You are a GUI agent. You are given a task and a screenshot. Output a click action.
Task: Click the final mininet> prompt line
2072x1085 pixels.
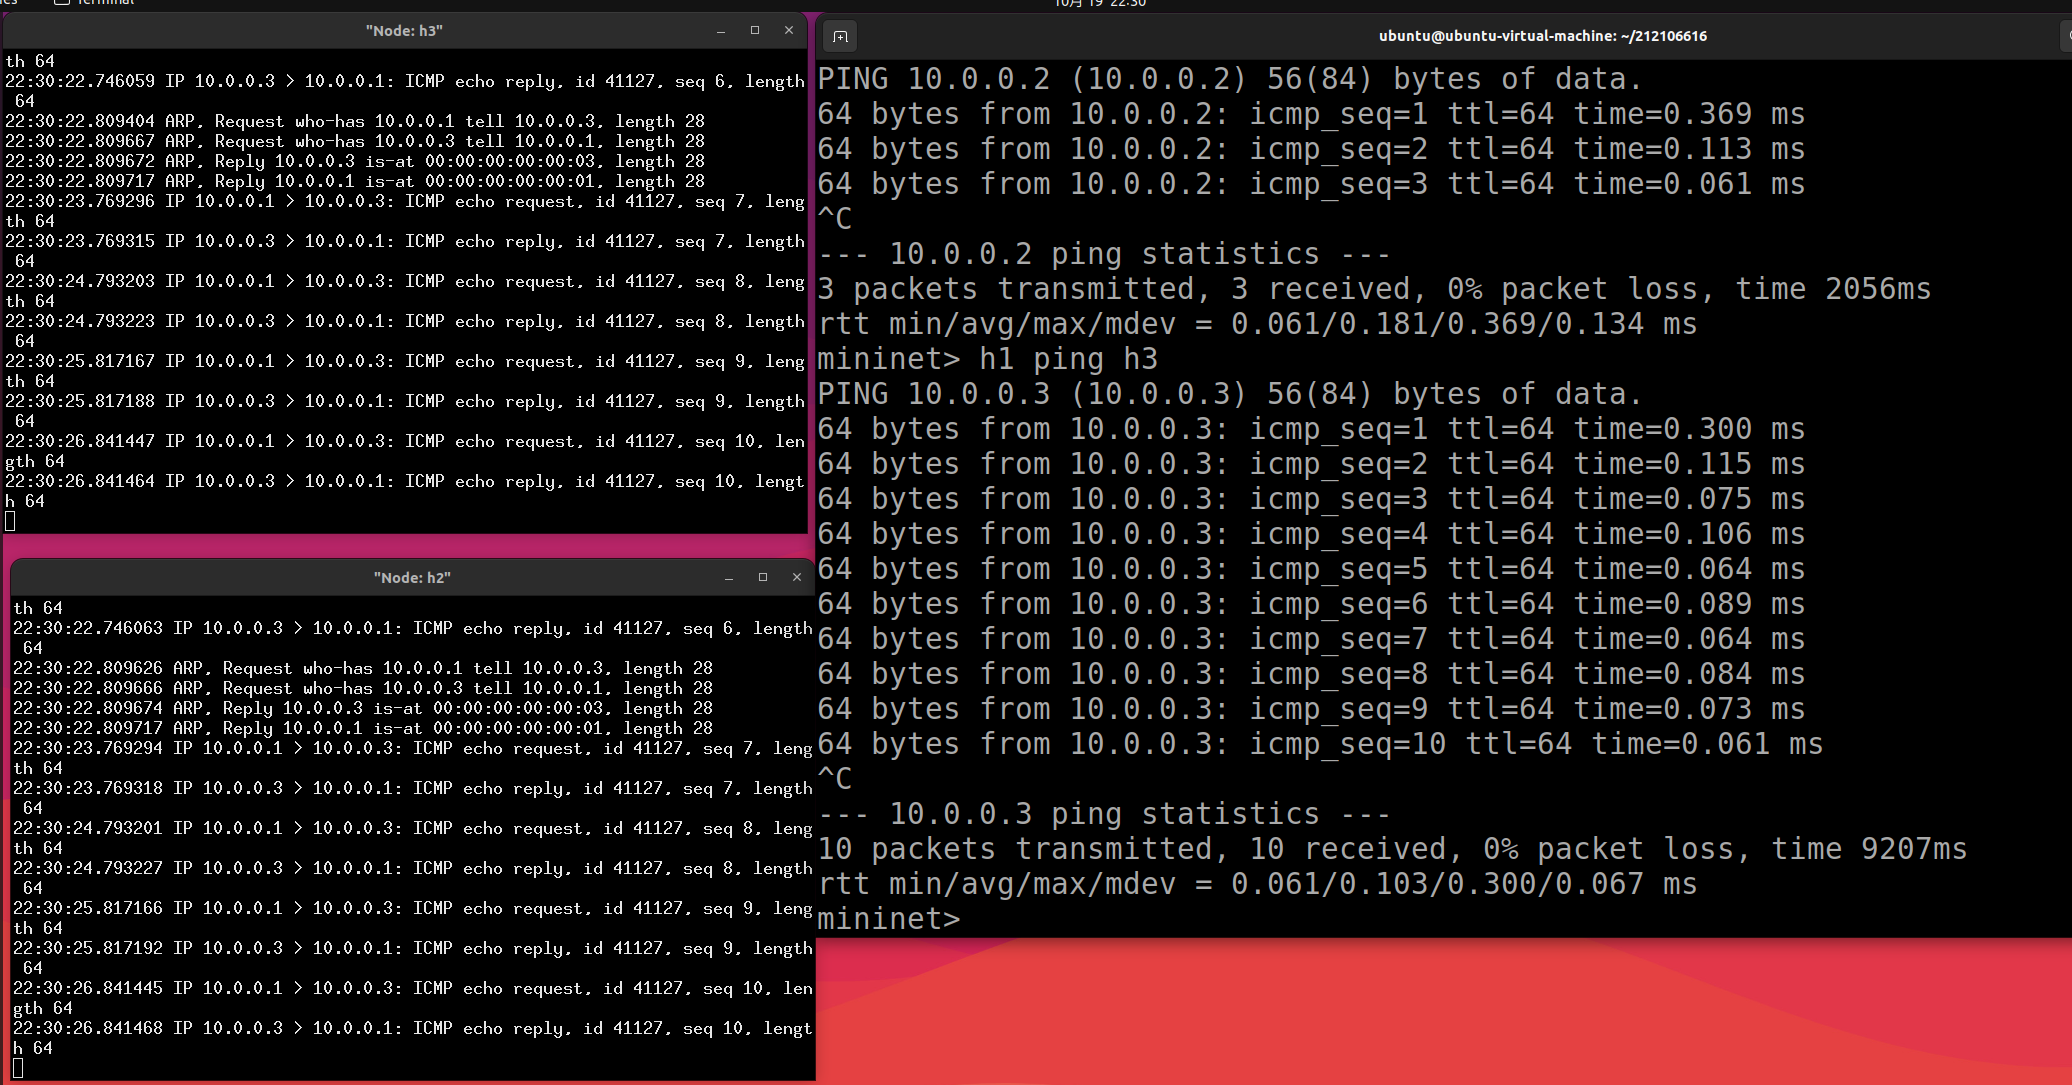[889, 919]
